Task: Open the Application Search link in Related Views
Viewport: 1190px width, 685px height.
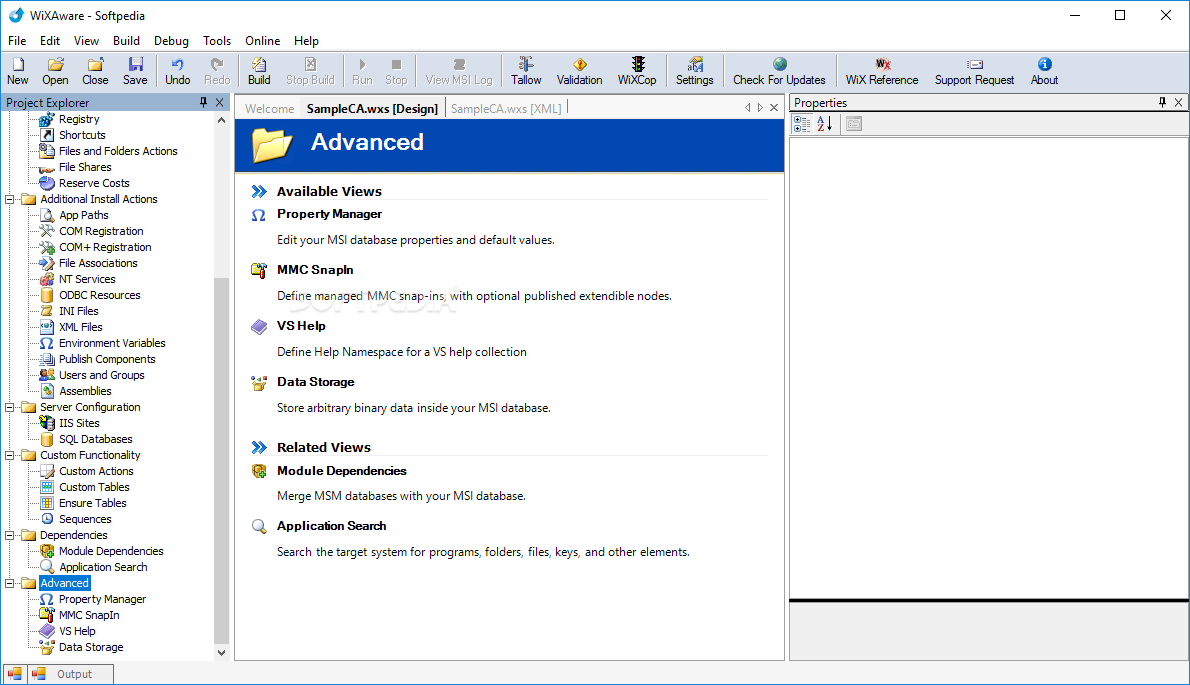Action: point(332,526)
